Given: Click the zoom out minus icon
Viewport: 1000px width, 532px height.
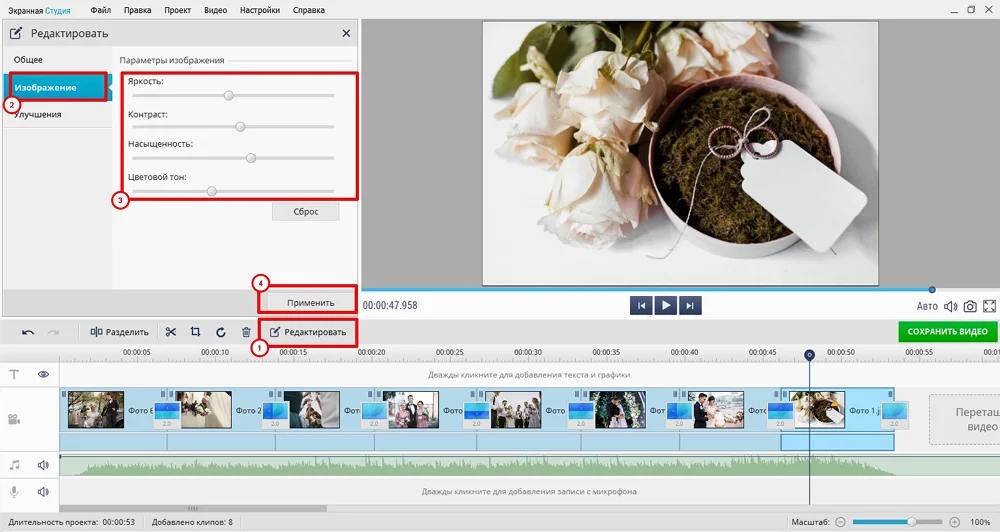Looking at the screenshot, I should click(841, 522).
